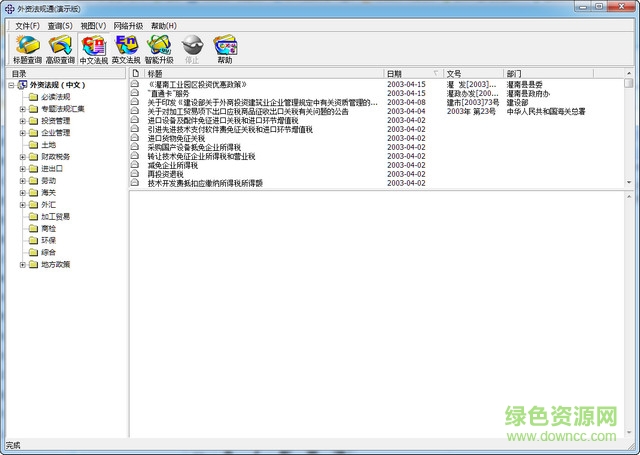Click the document icon of 减免企业所得税 row
Viewport: 640px width, 455px height.
coord(135,165)
